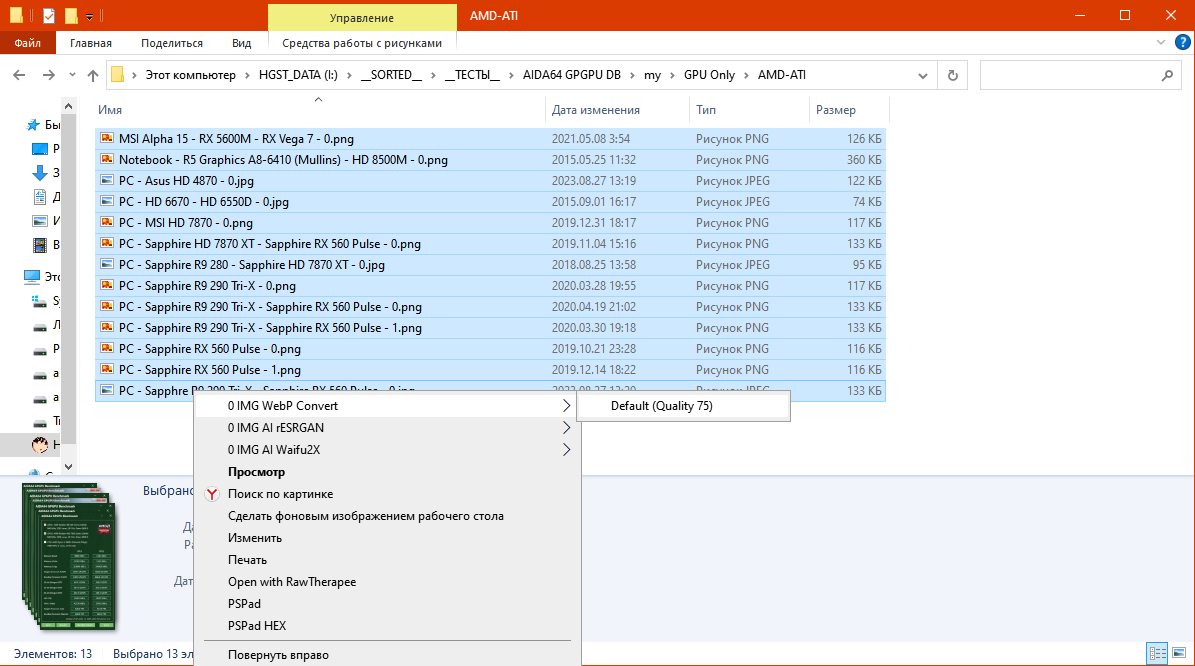Select the MSI Alpha 15 PNG file icon

(x=107, y=139)
